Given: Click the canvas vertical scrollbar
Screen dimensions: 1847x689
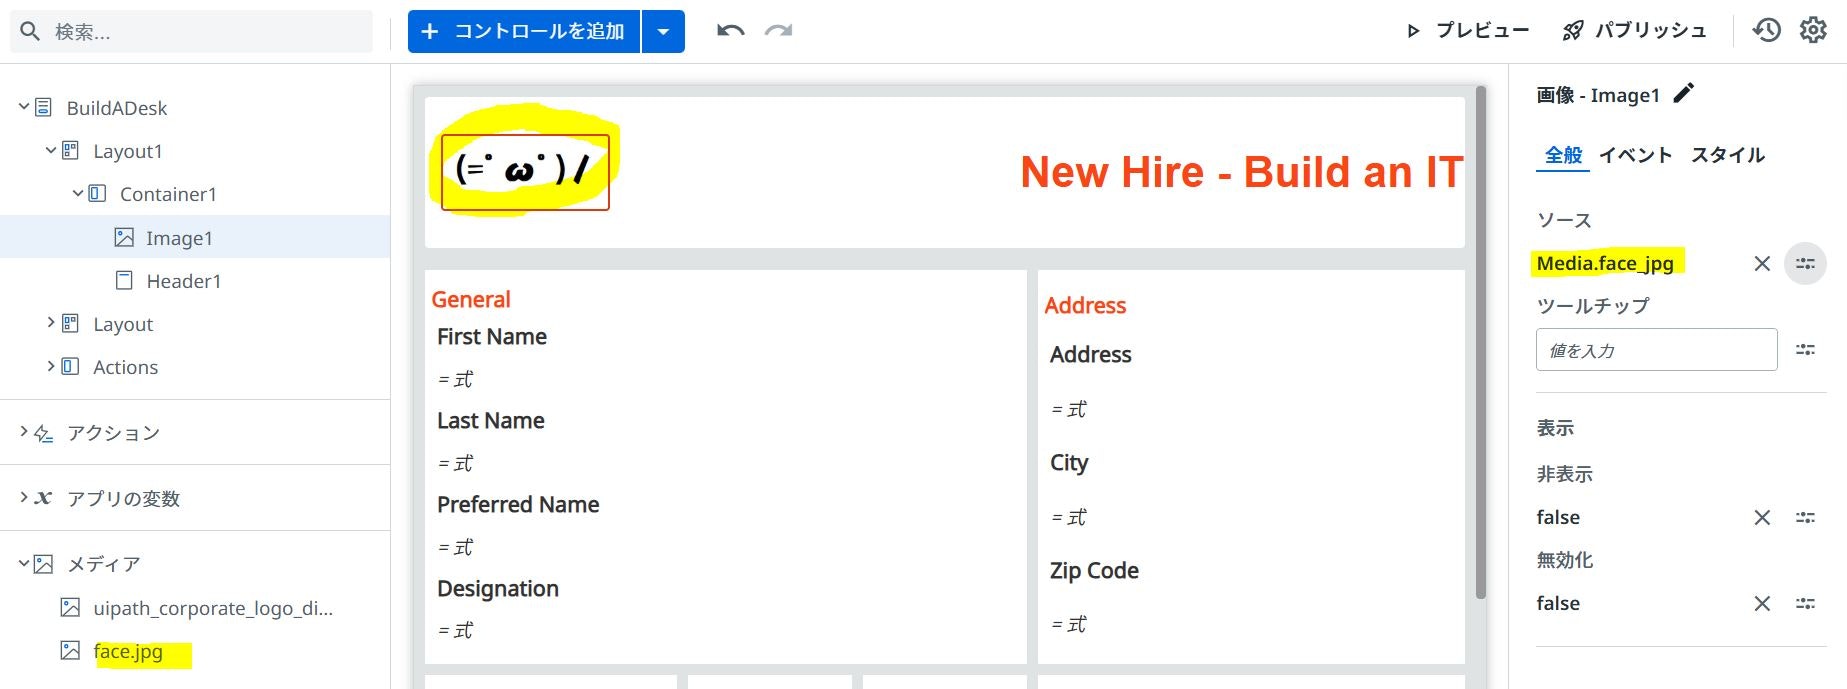Looking at the screenshot, I should [1481, 342].
